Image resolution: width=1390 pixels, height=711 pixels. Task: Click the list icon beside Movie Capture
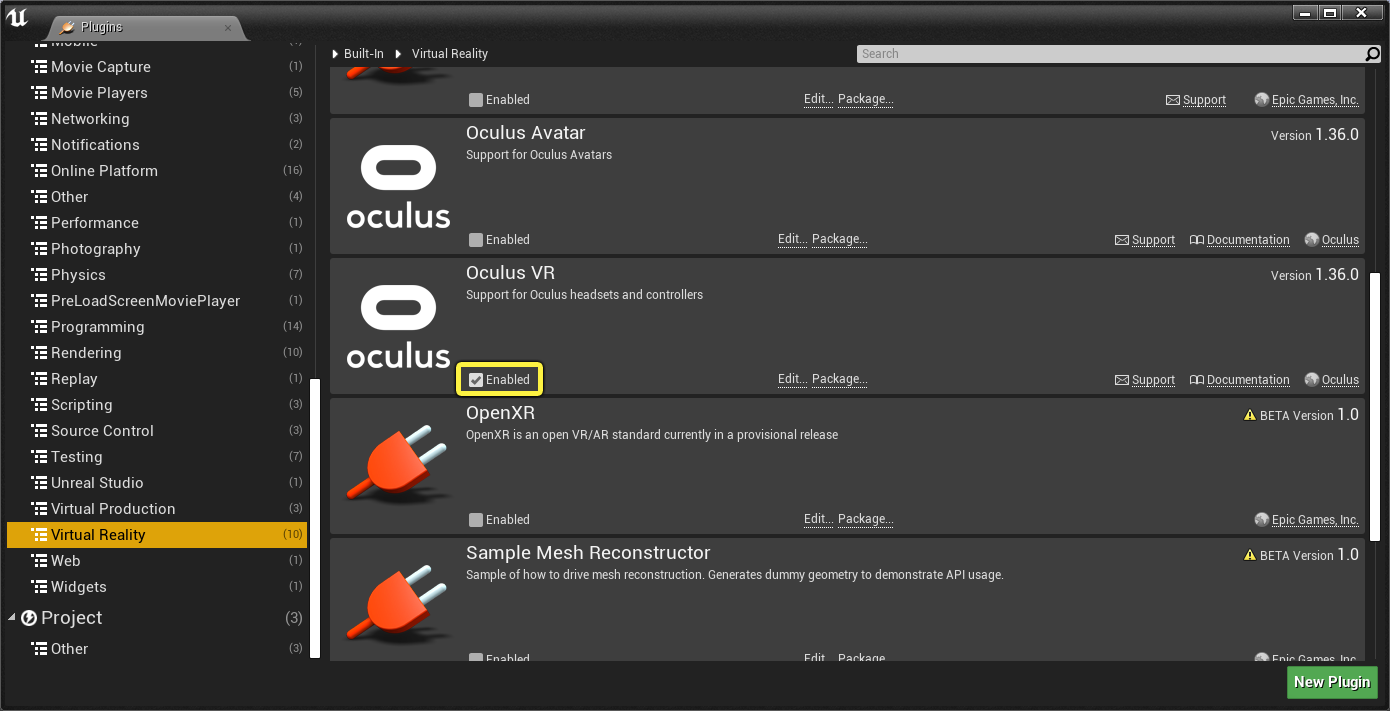[39, 67]
